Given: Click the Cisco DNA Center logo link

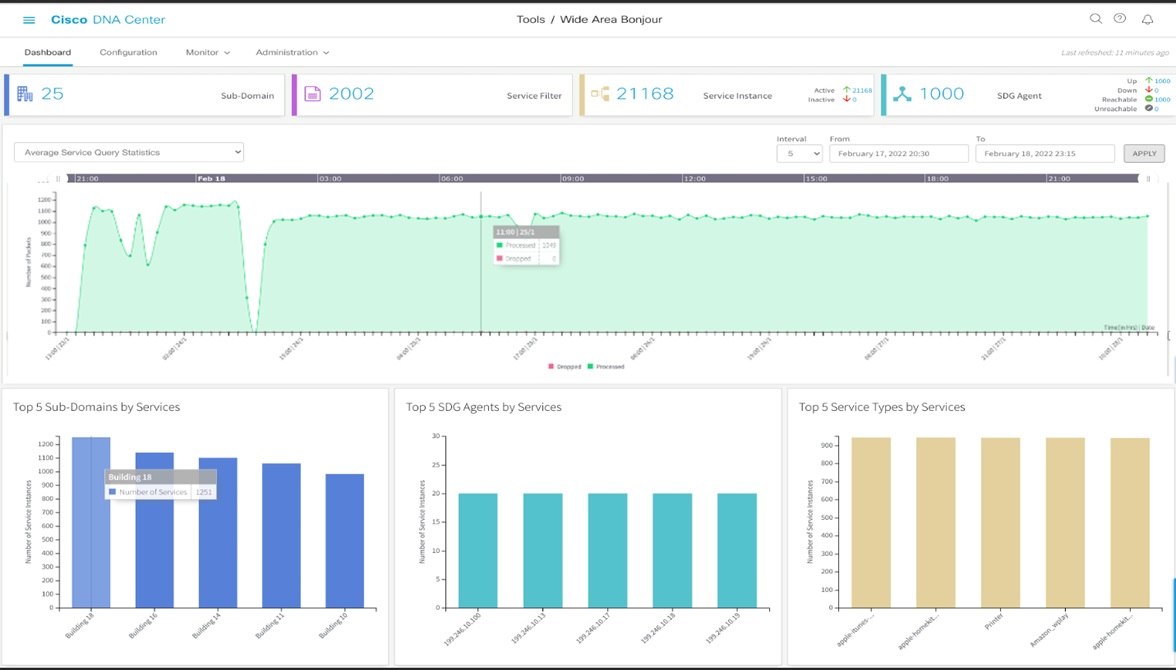Looking at the screenshot, I should (x=108, y=20).
